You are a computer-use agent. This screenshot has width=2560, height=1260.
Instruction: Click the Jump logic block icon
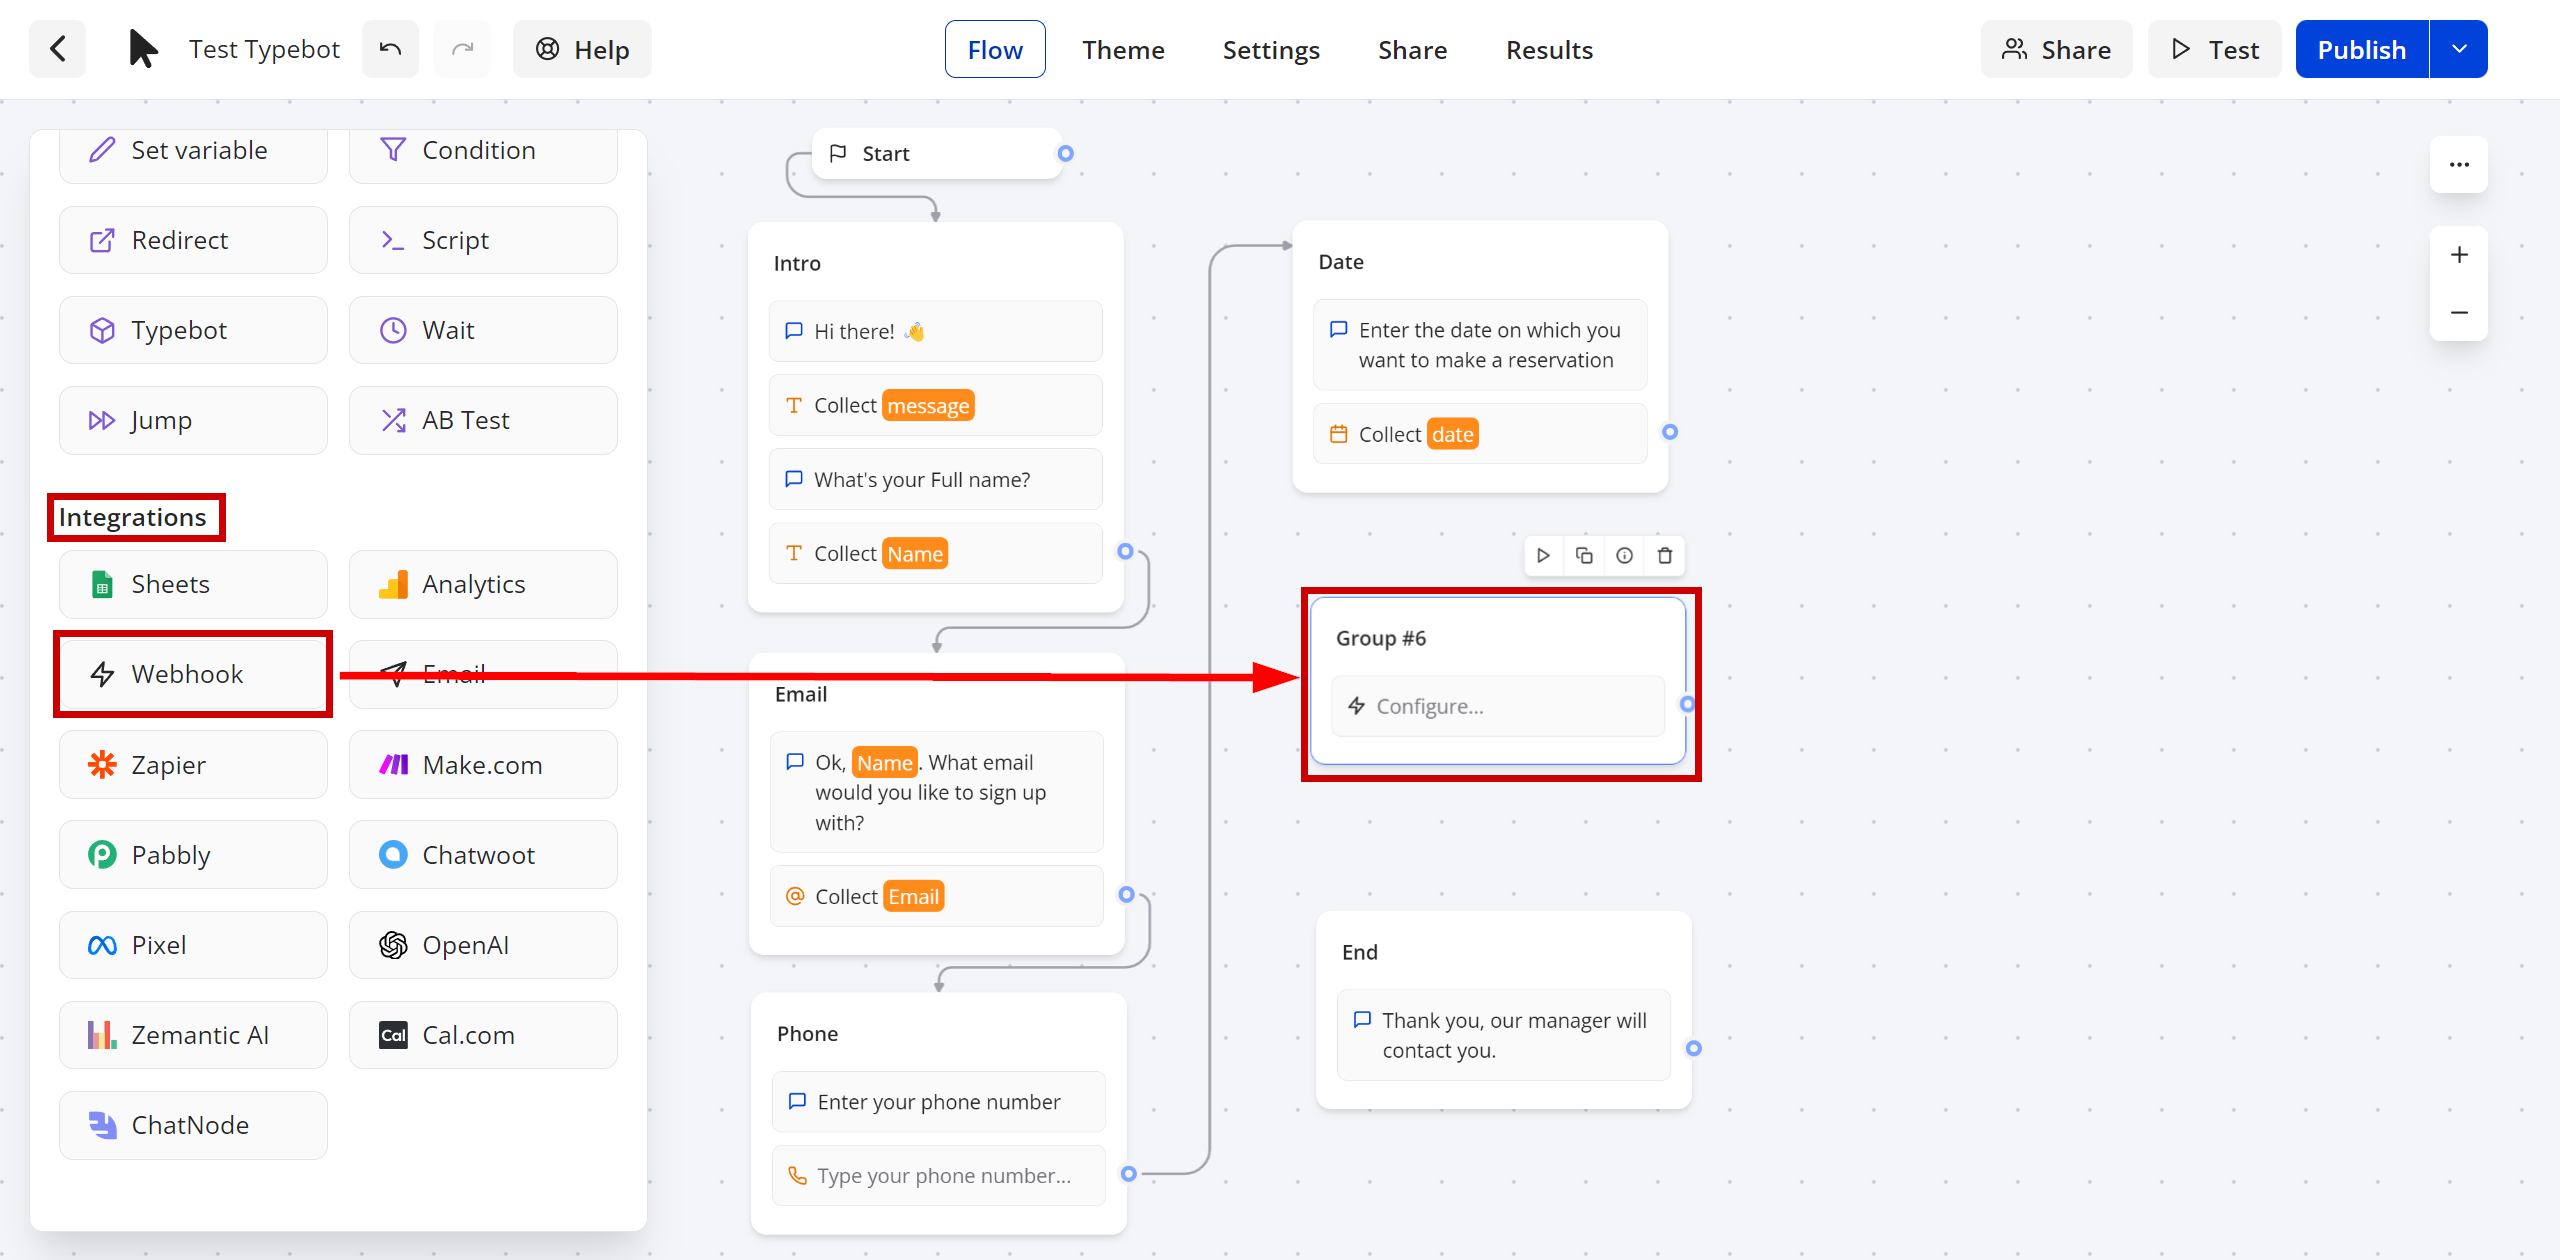[101, 421]
